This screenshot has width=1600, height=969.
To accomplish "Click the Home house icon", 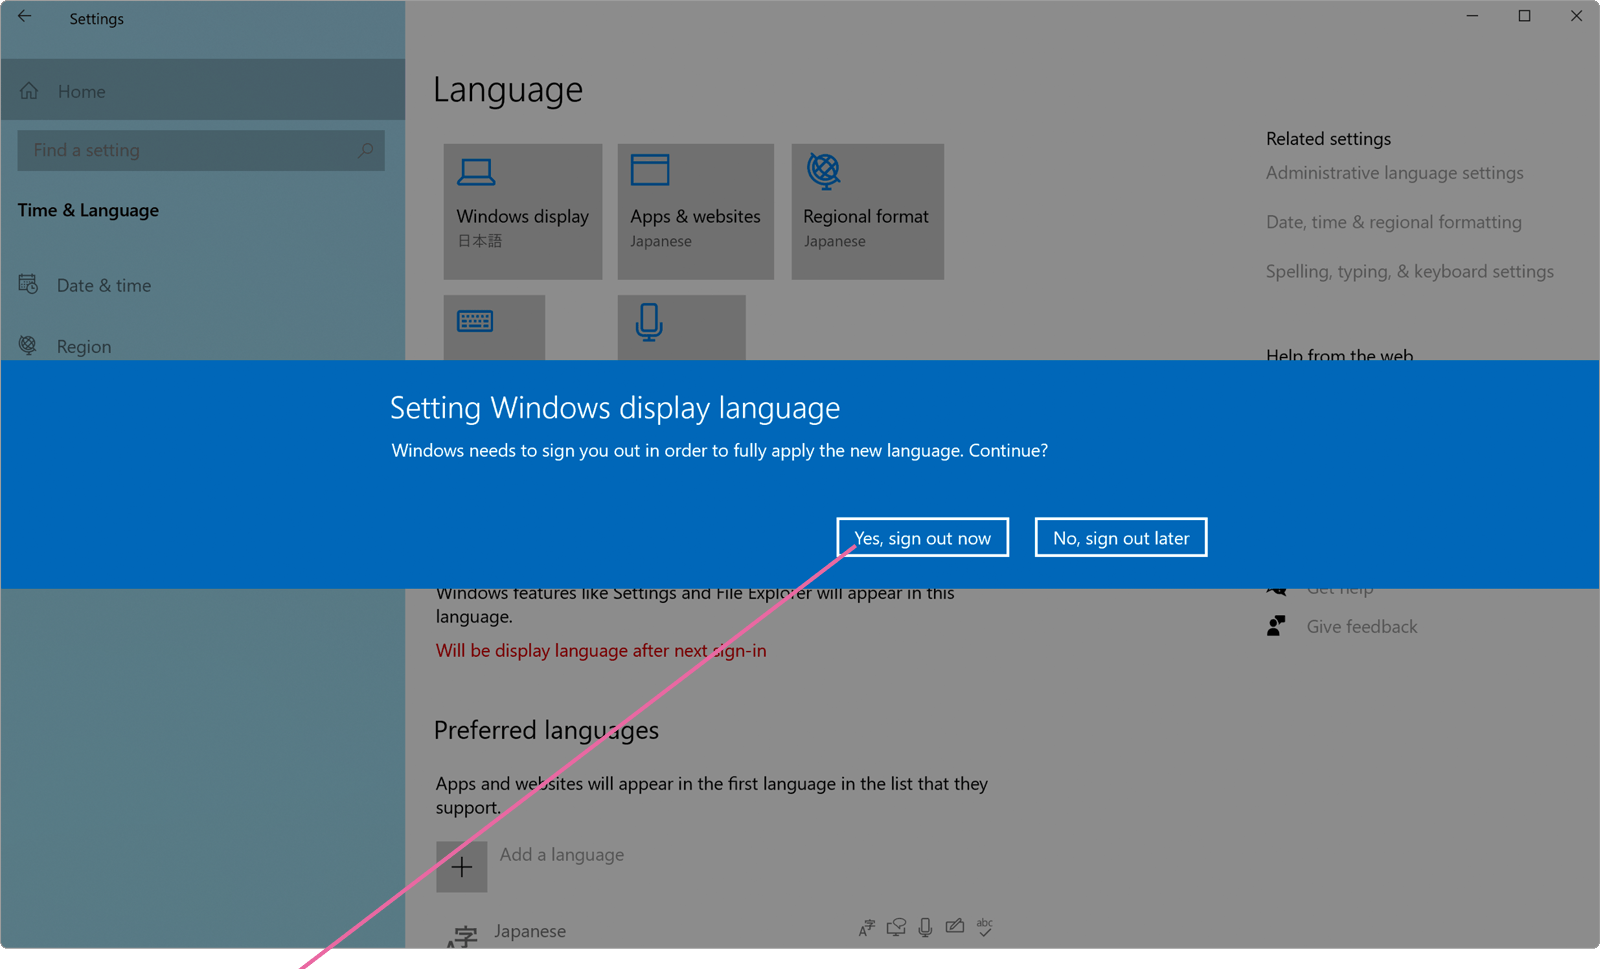I will pyautogui.click(x=30, y=91).
